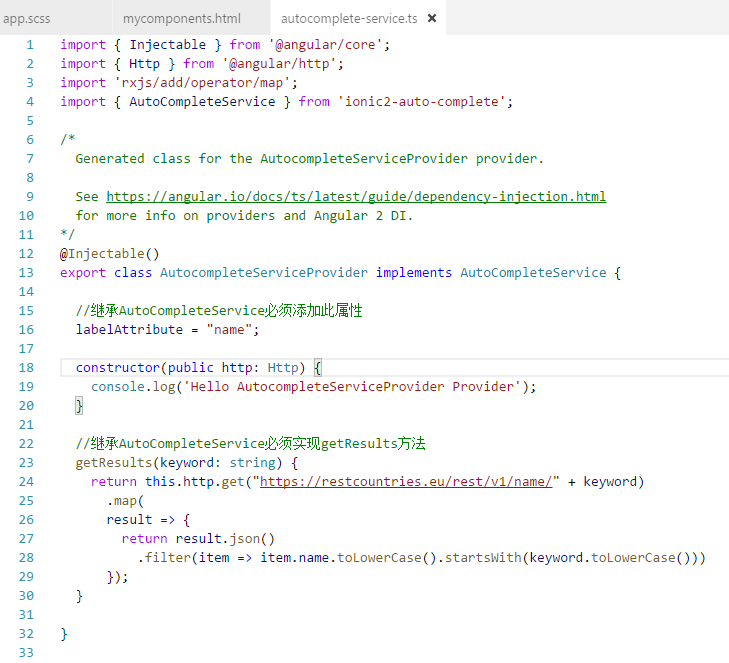729x663 pixels.
Task: Click the highlighted opening brace on line 18
Action: coord(318,368)
